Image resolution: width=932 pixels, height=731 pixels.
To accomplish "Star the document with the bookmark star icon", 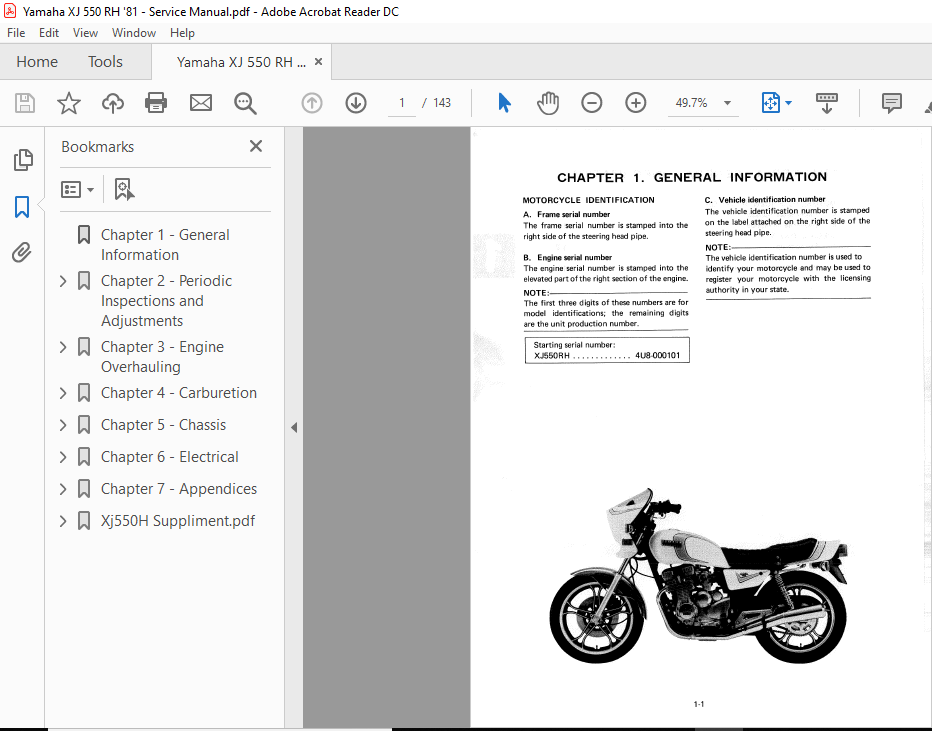I will (x=69, y=103).
